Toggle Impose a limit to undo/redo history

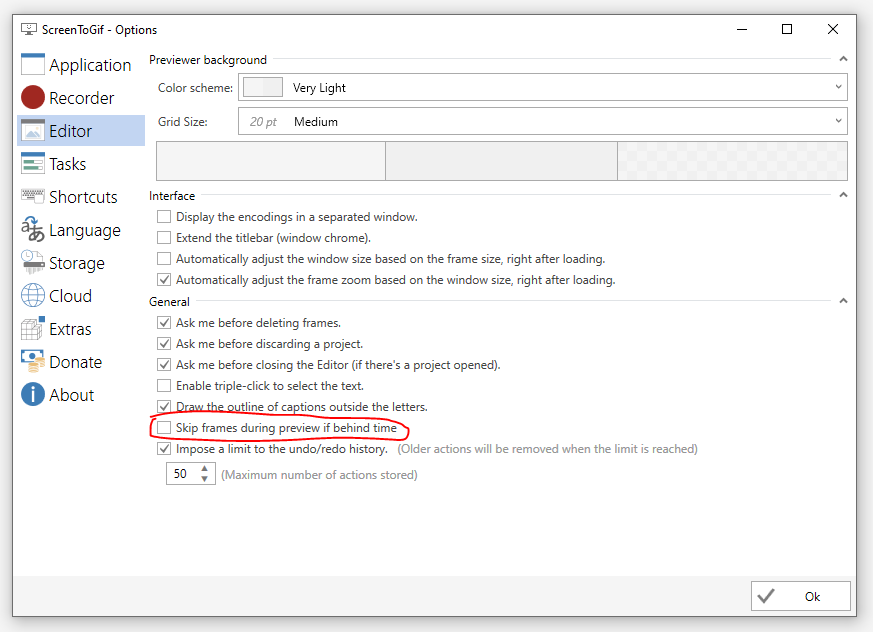164,449
